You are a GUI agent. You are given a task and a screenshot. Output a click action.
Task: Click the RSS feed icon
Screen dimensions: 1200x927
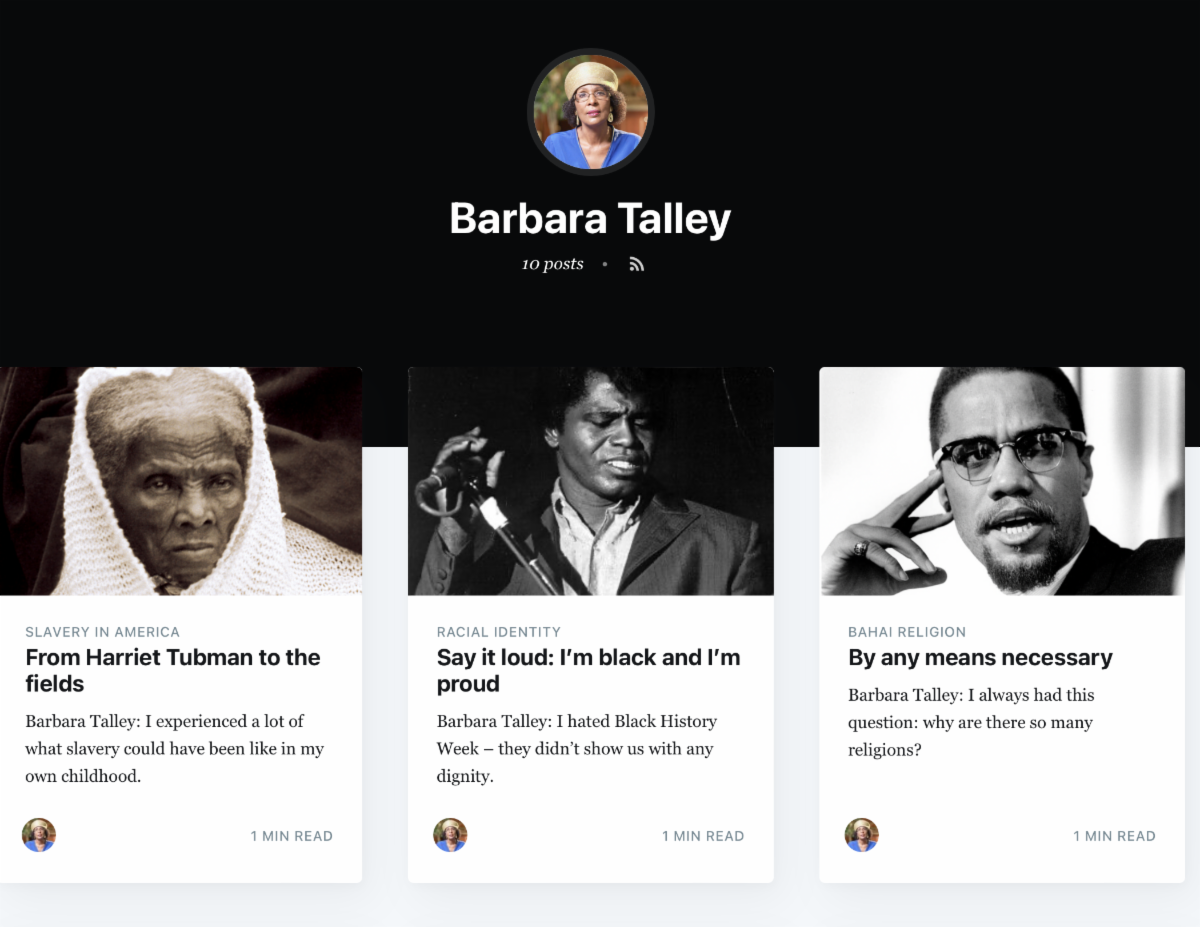tap(636, 265)
